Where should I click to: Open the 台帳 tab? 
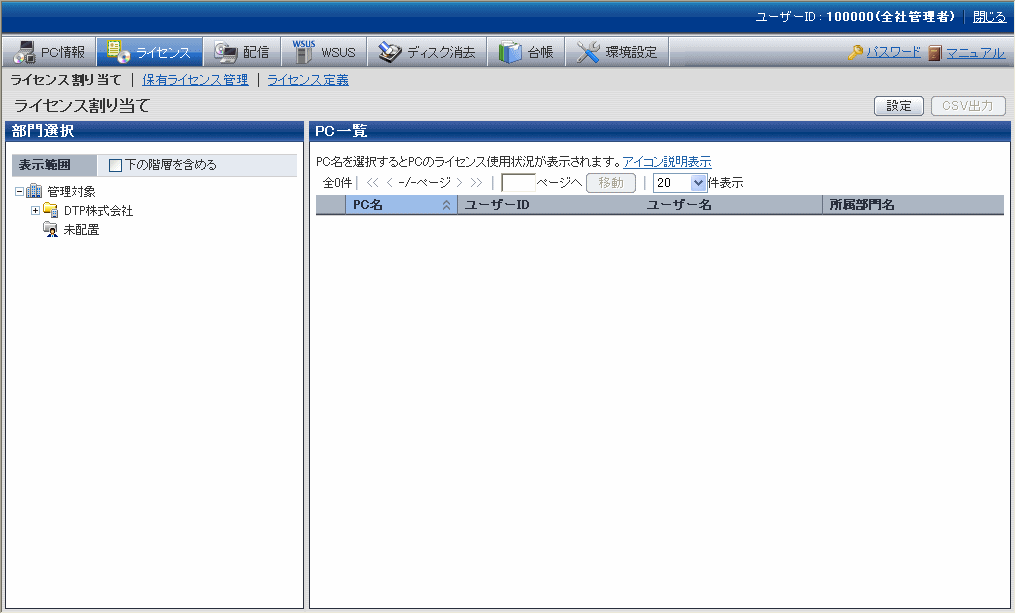coord(526,52)
